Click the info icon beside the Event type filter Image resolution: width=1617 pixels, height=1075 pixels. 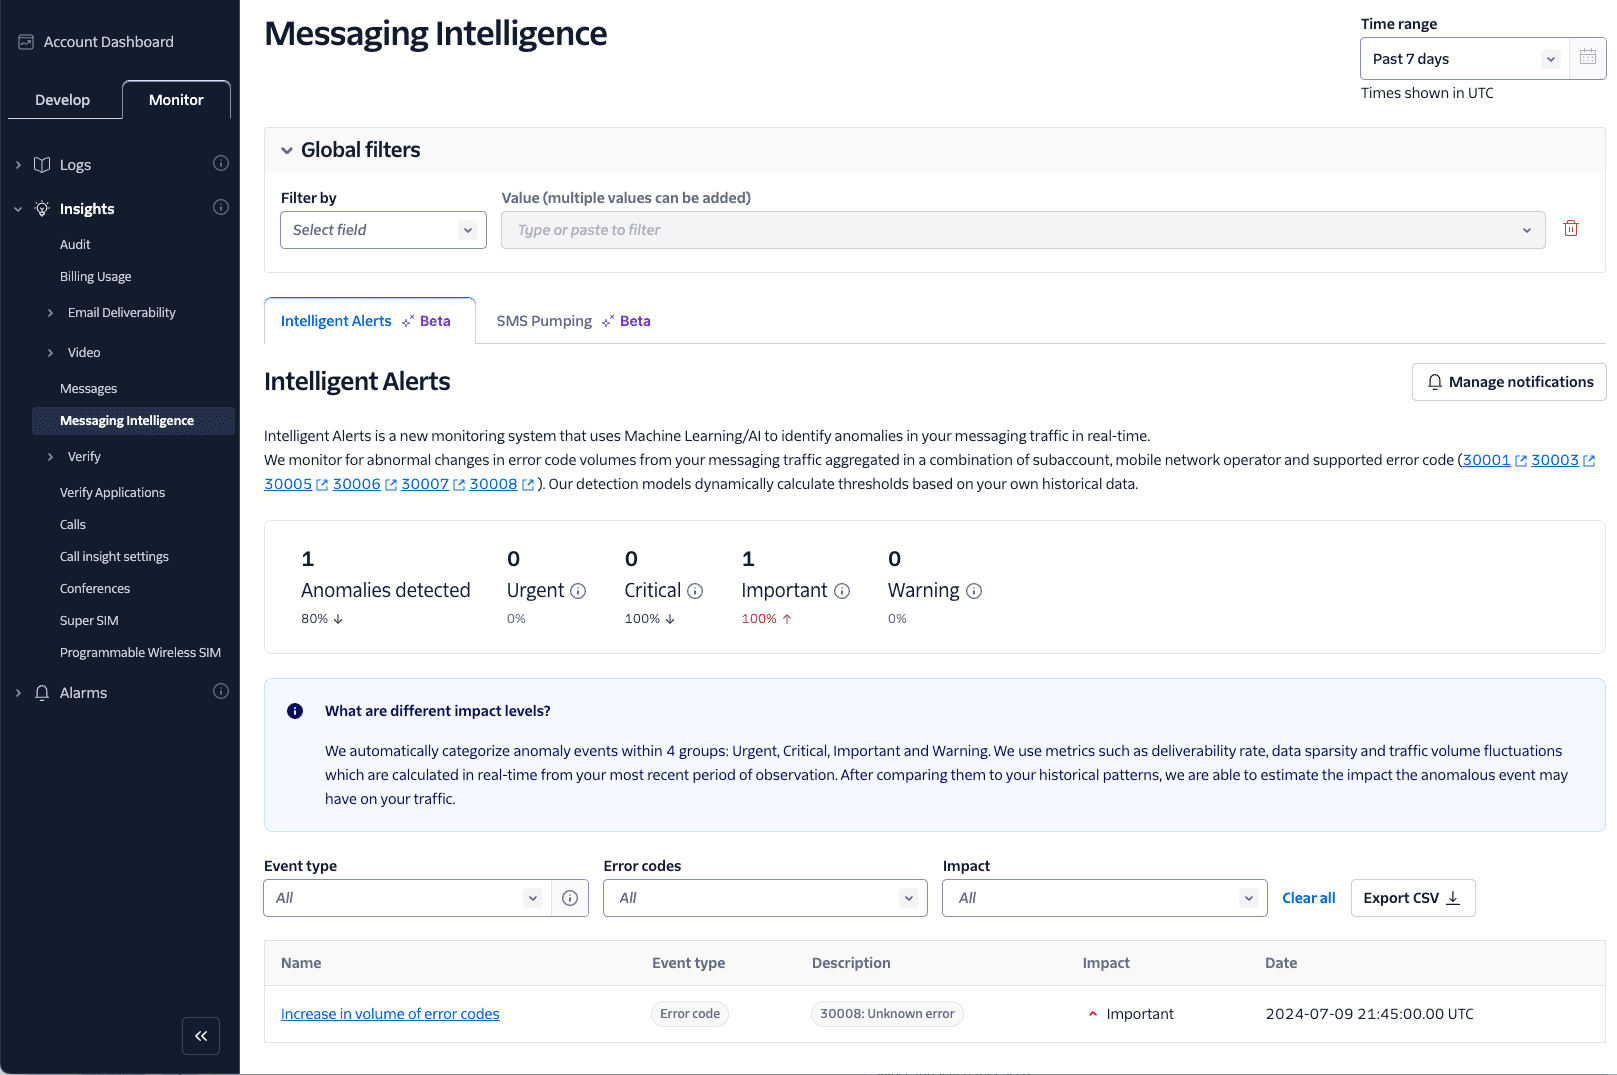coord(570,897)
